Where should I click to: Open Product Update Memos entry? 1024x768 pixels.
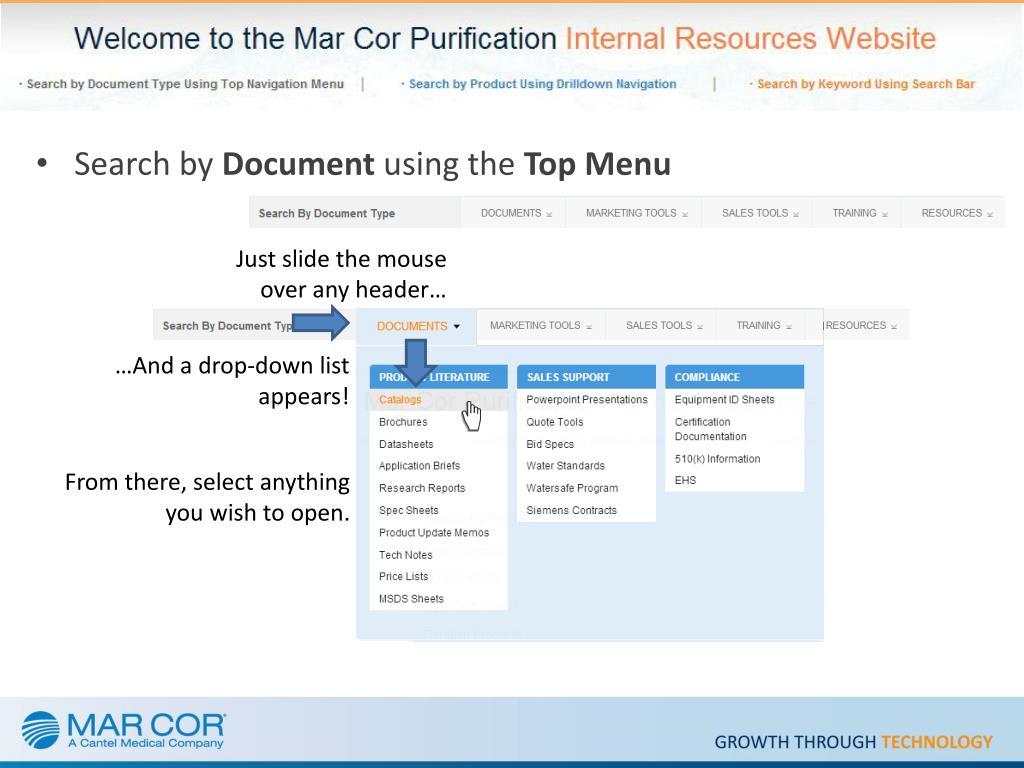point(434,532)
